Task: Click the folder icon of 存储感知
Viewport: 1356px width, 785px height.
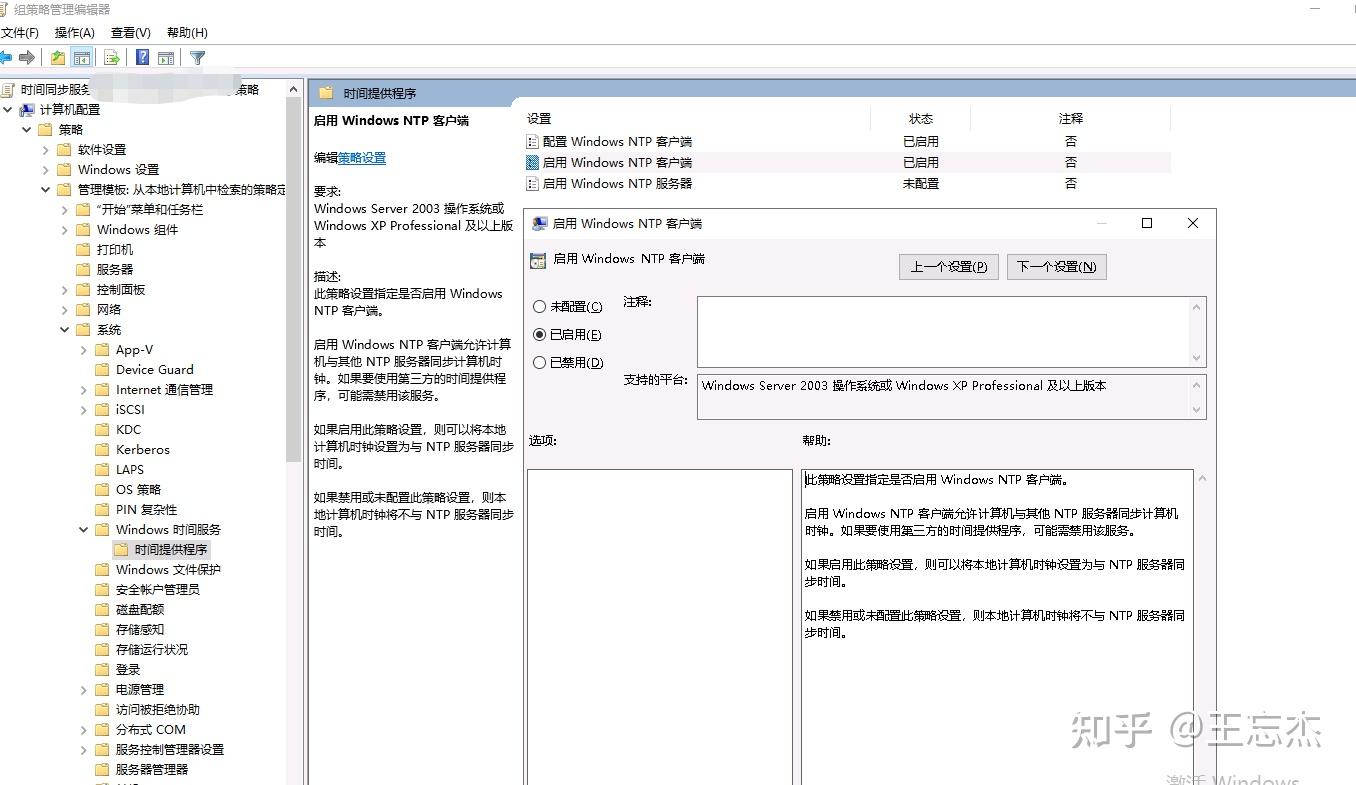Action: pos(102,630)
